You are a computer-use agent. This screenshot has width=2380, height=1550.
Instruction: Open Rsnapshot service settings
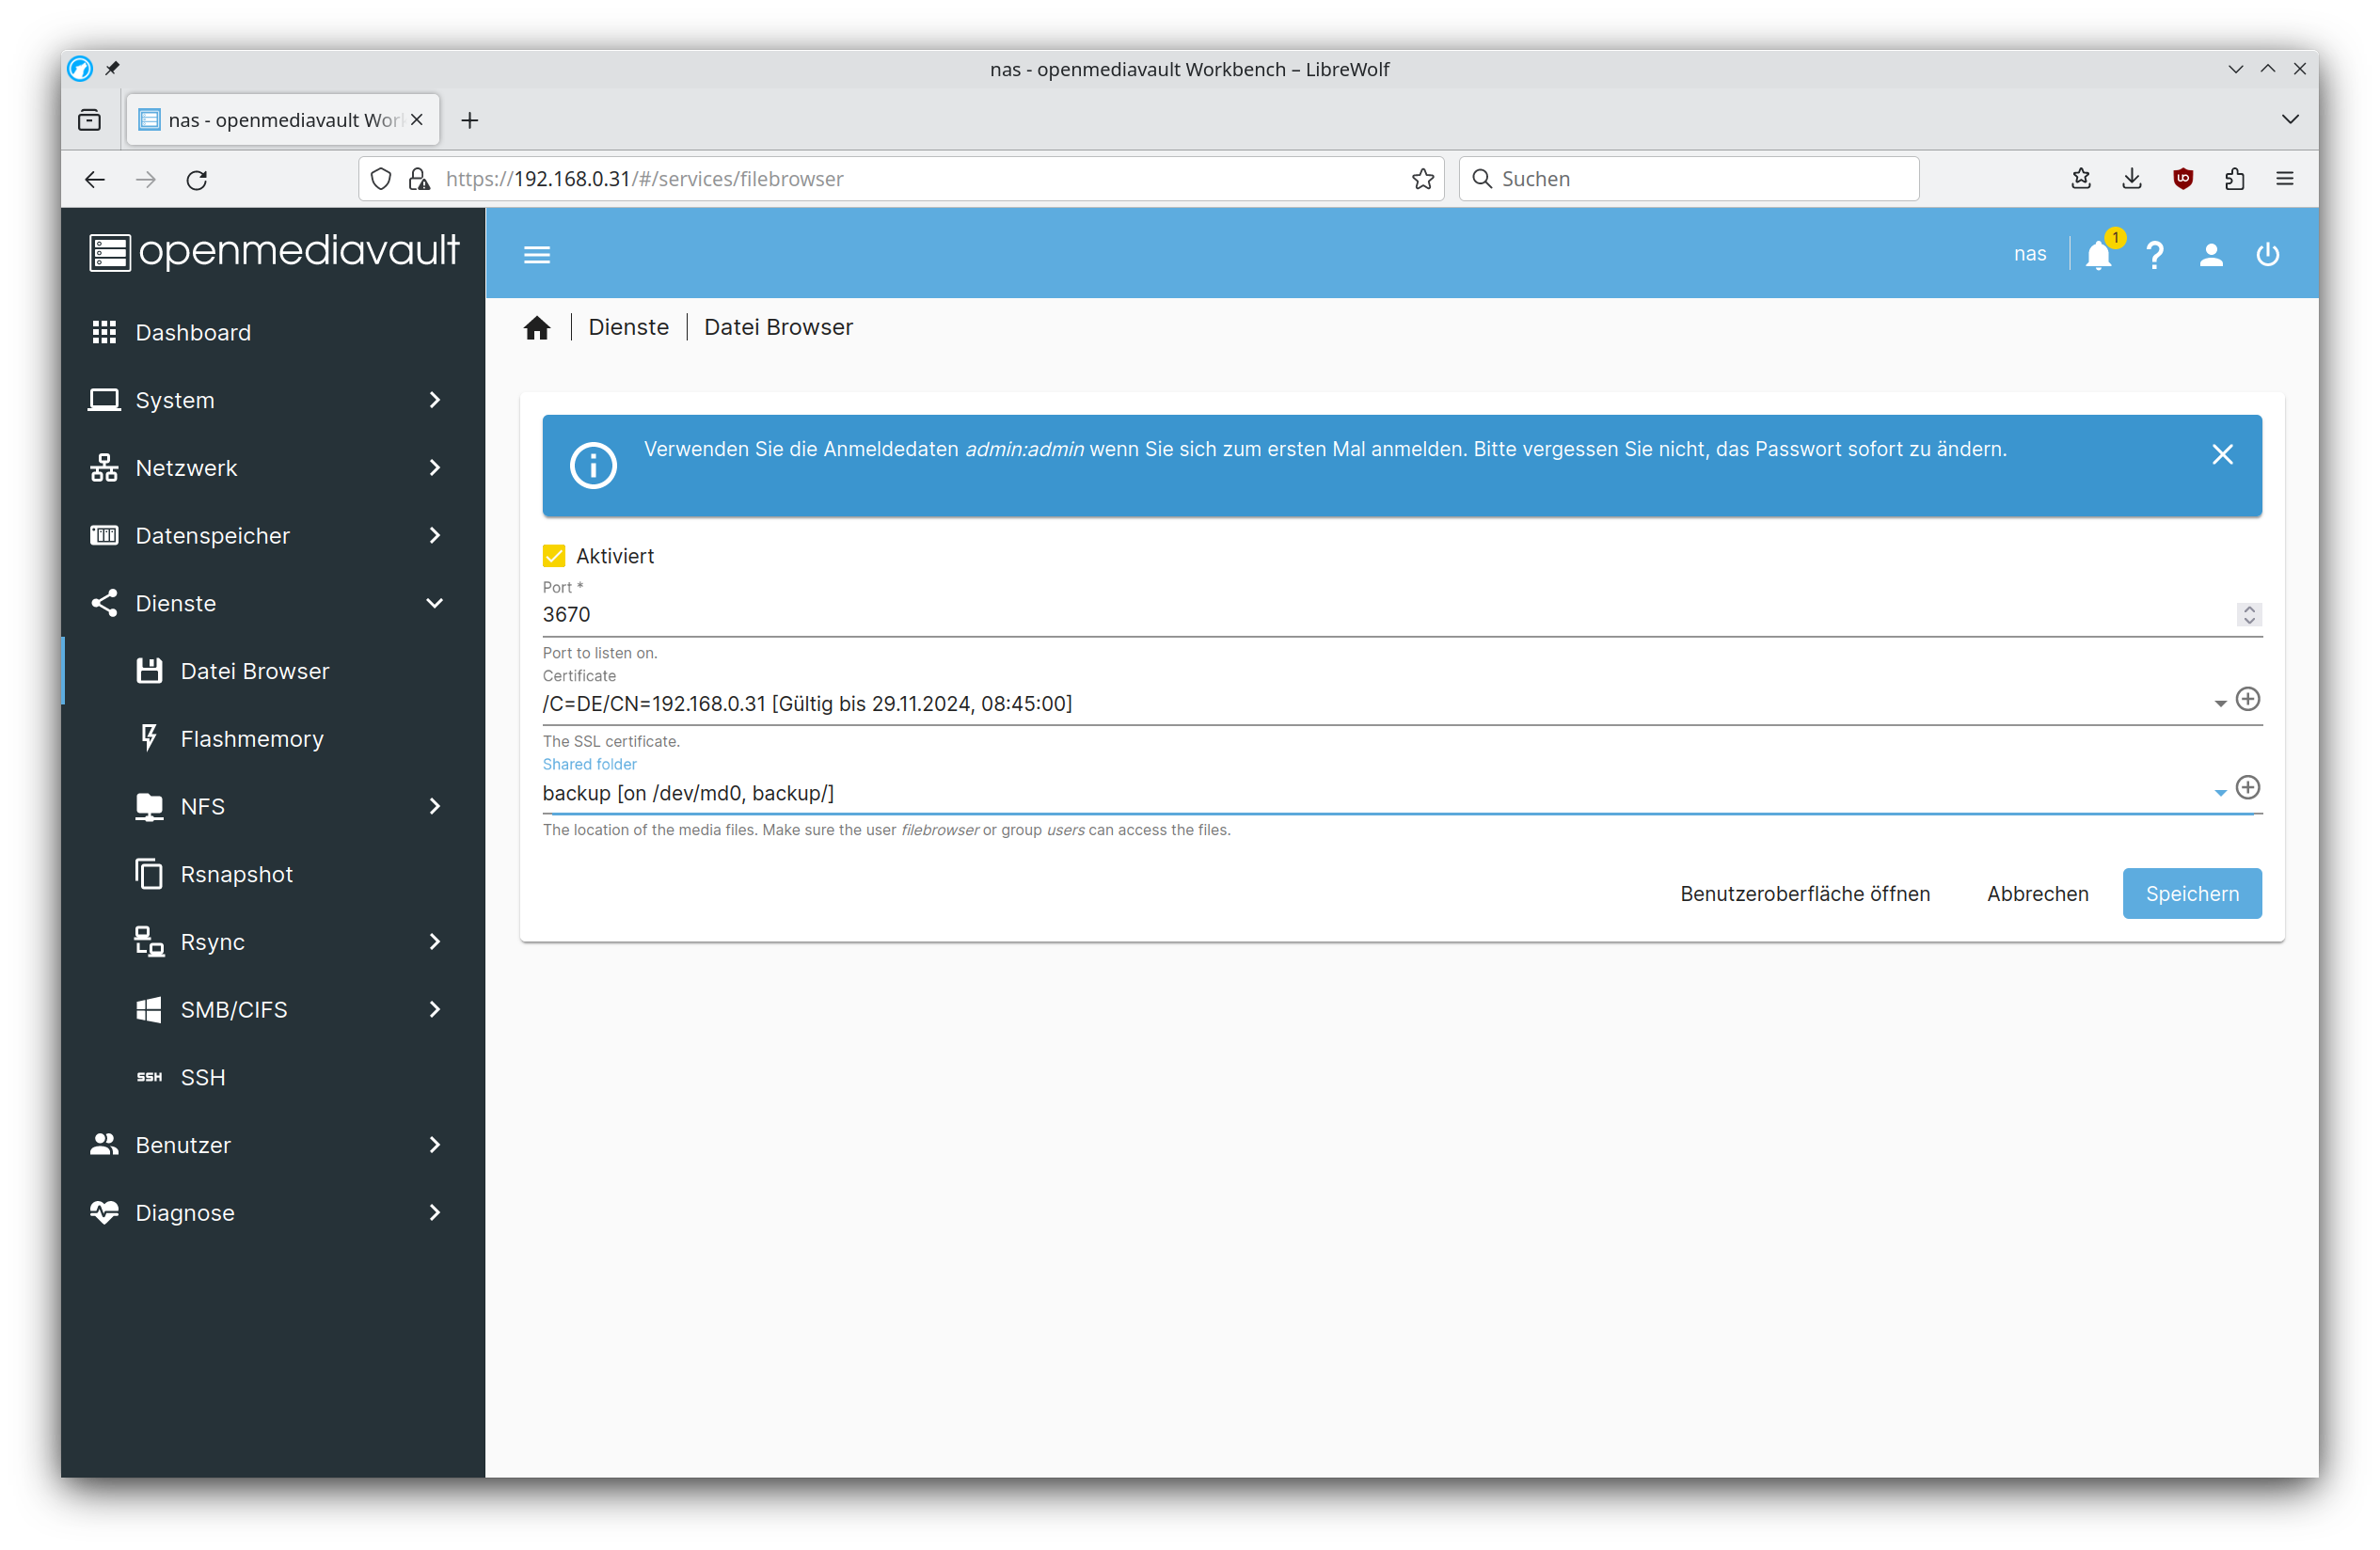[x=272, y=874]
